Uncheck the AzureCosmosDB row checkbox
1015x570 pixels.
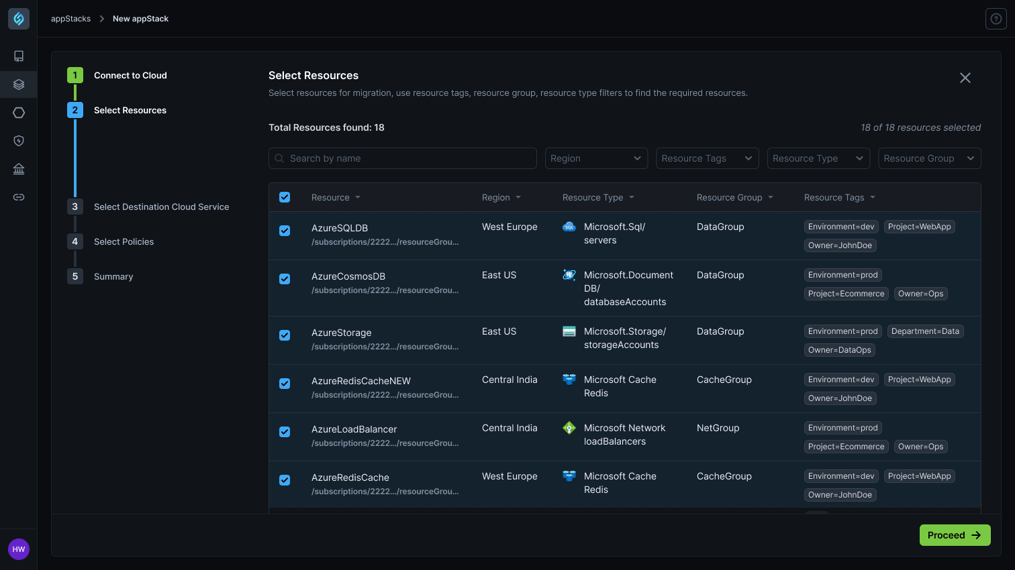[x=285, y=279]
